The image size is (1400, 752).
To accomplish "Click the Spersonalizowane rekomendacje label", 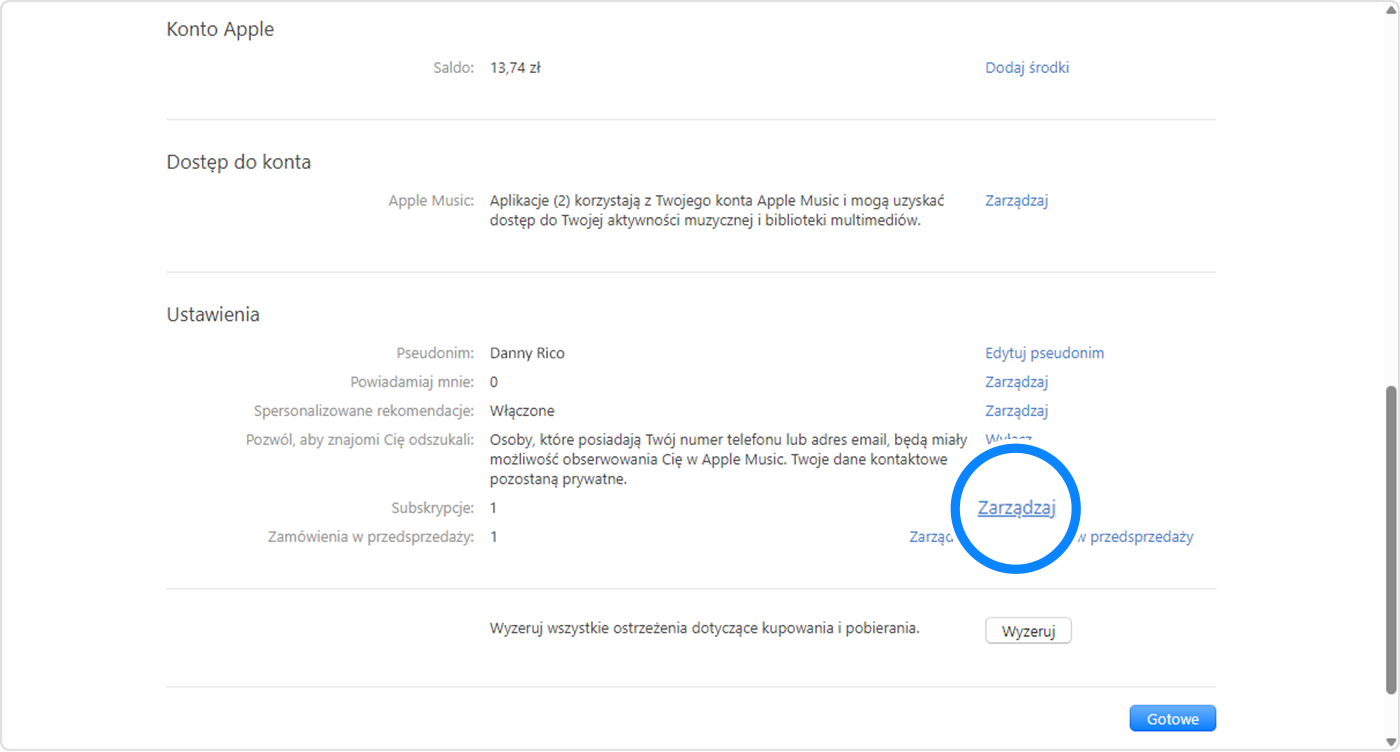I will coord(364,411).
